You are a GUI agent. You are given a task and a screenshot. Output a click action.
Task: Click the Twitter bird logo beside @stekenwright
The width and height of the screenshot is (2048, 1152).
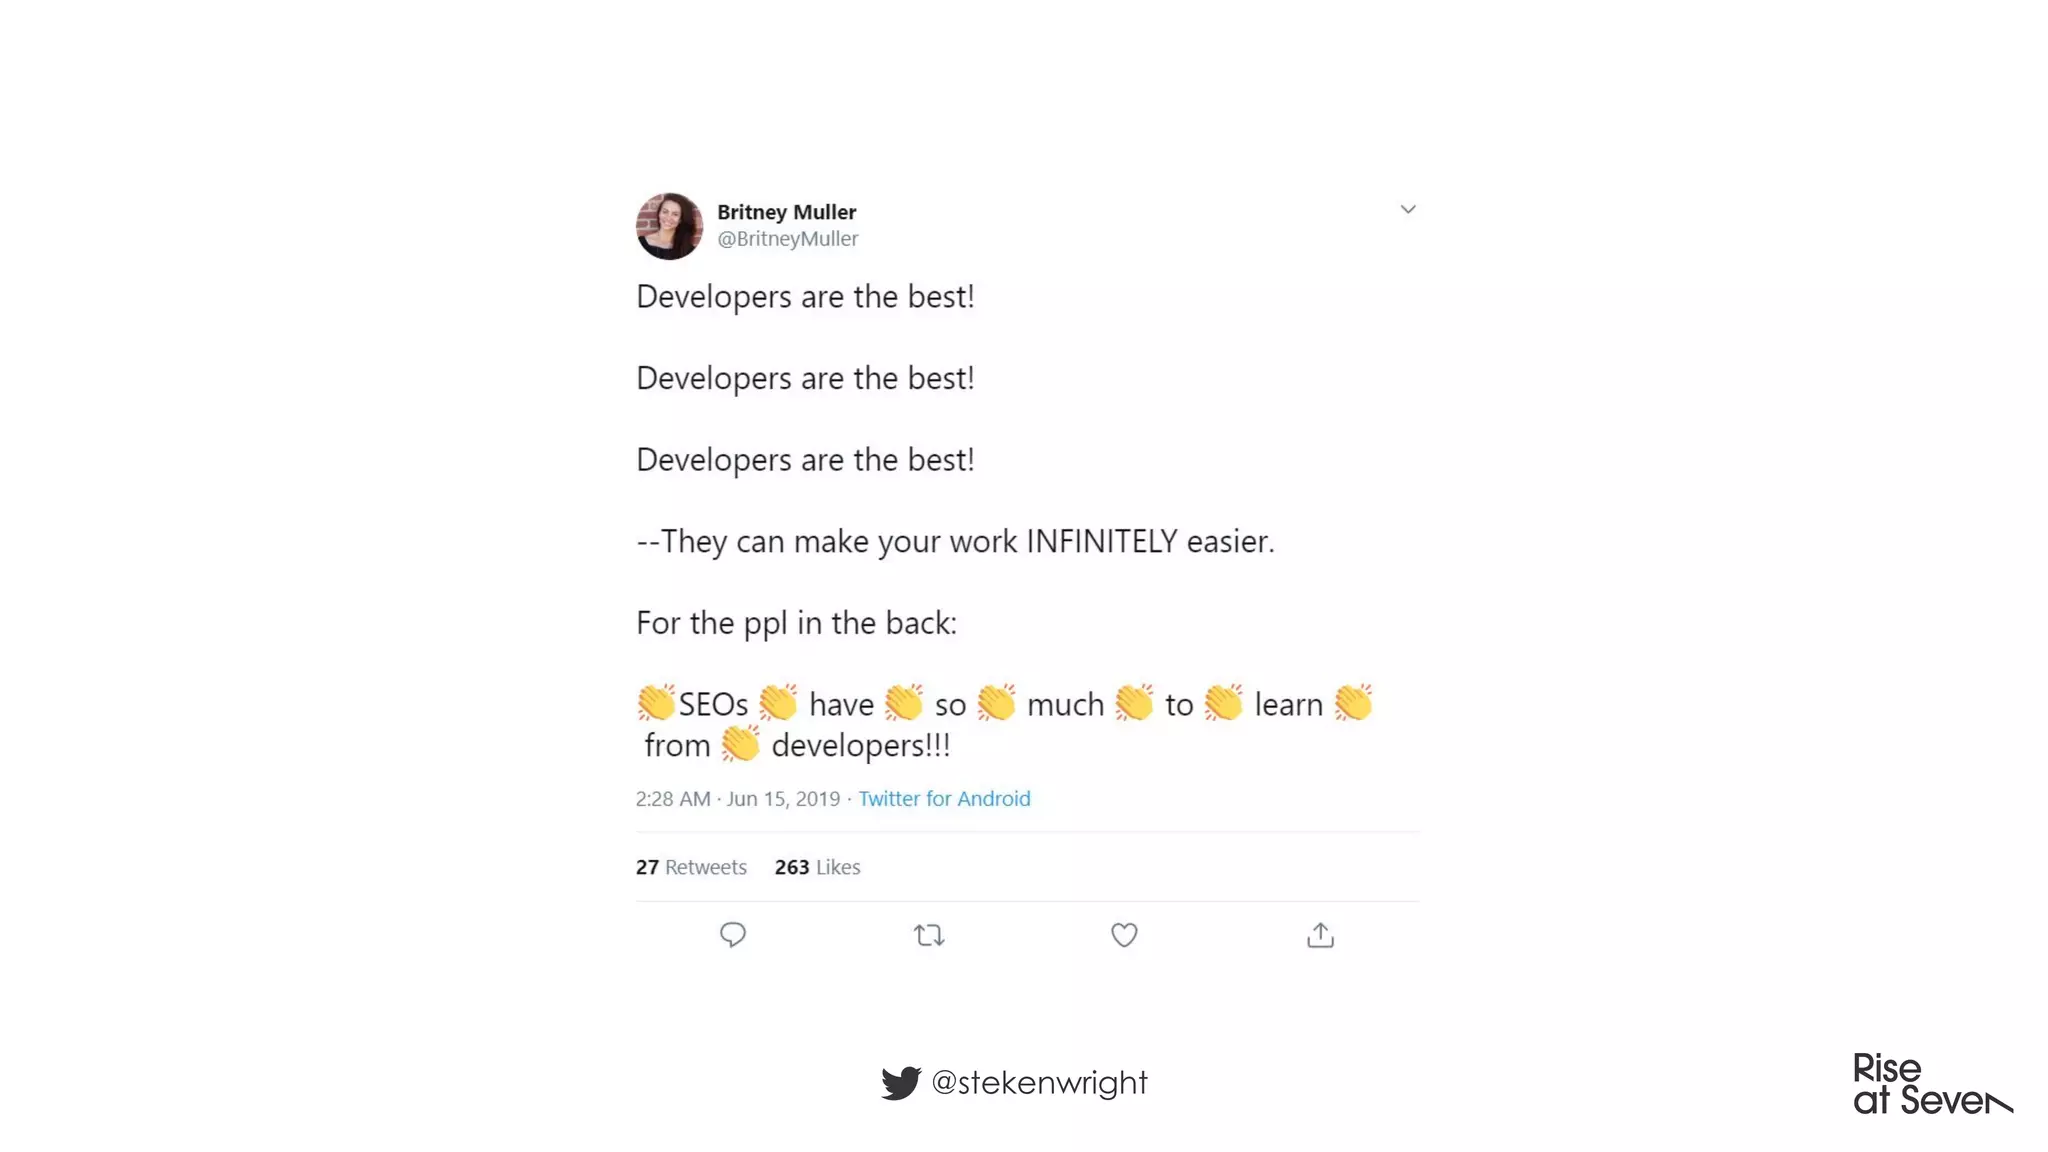pos(901,1082)
